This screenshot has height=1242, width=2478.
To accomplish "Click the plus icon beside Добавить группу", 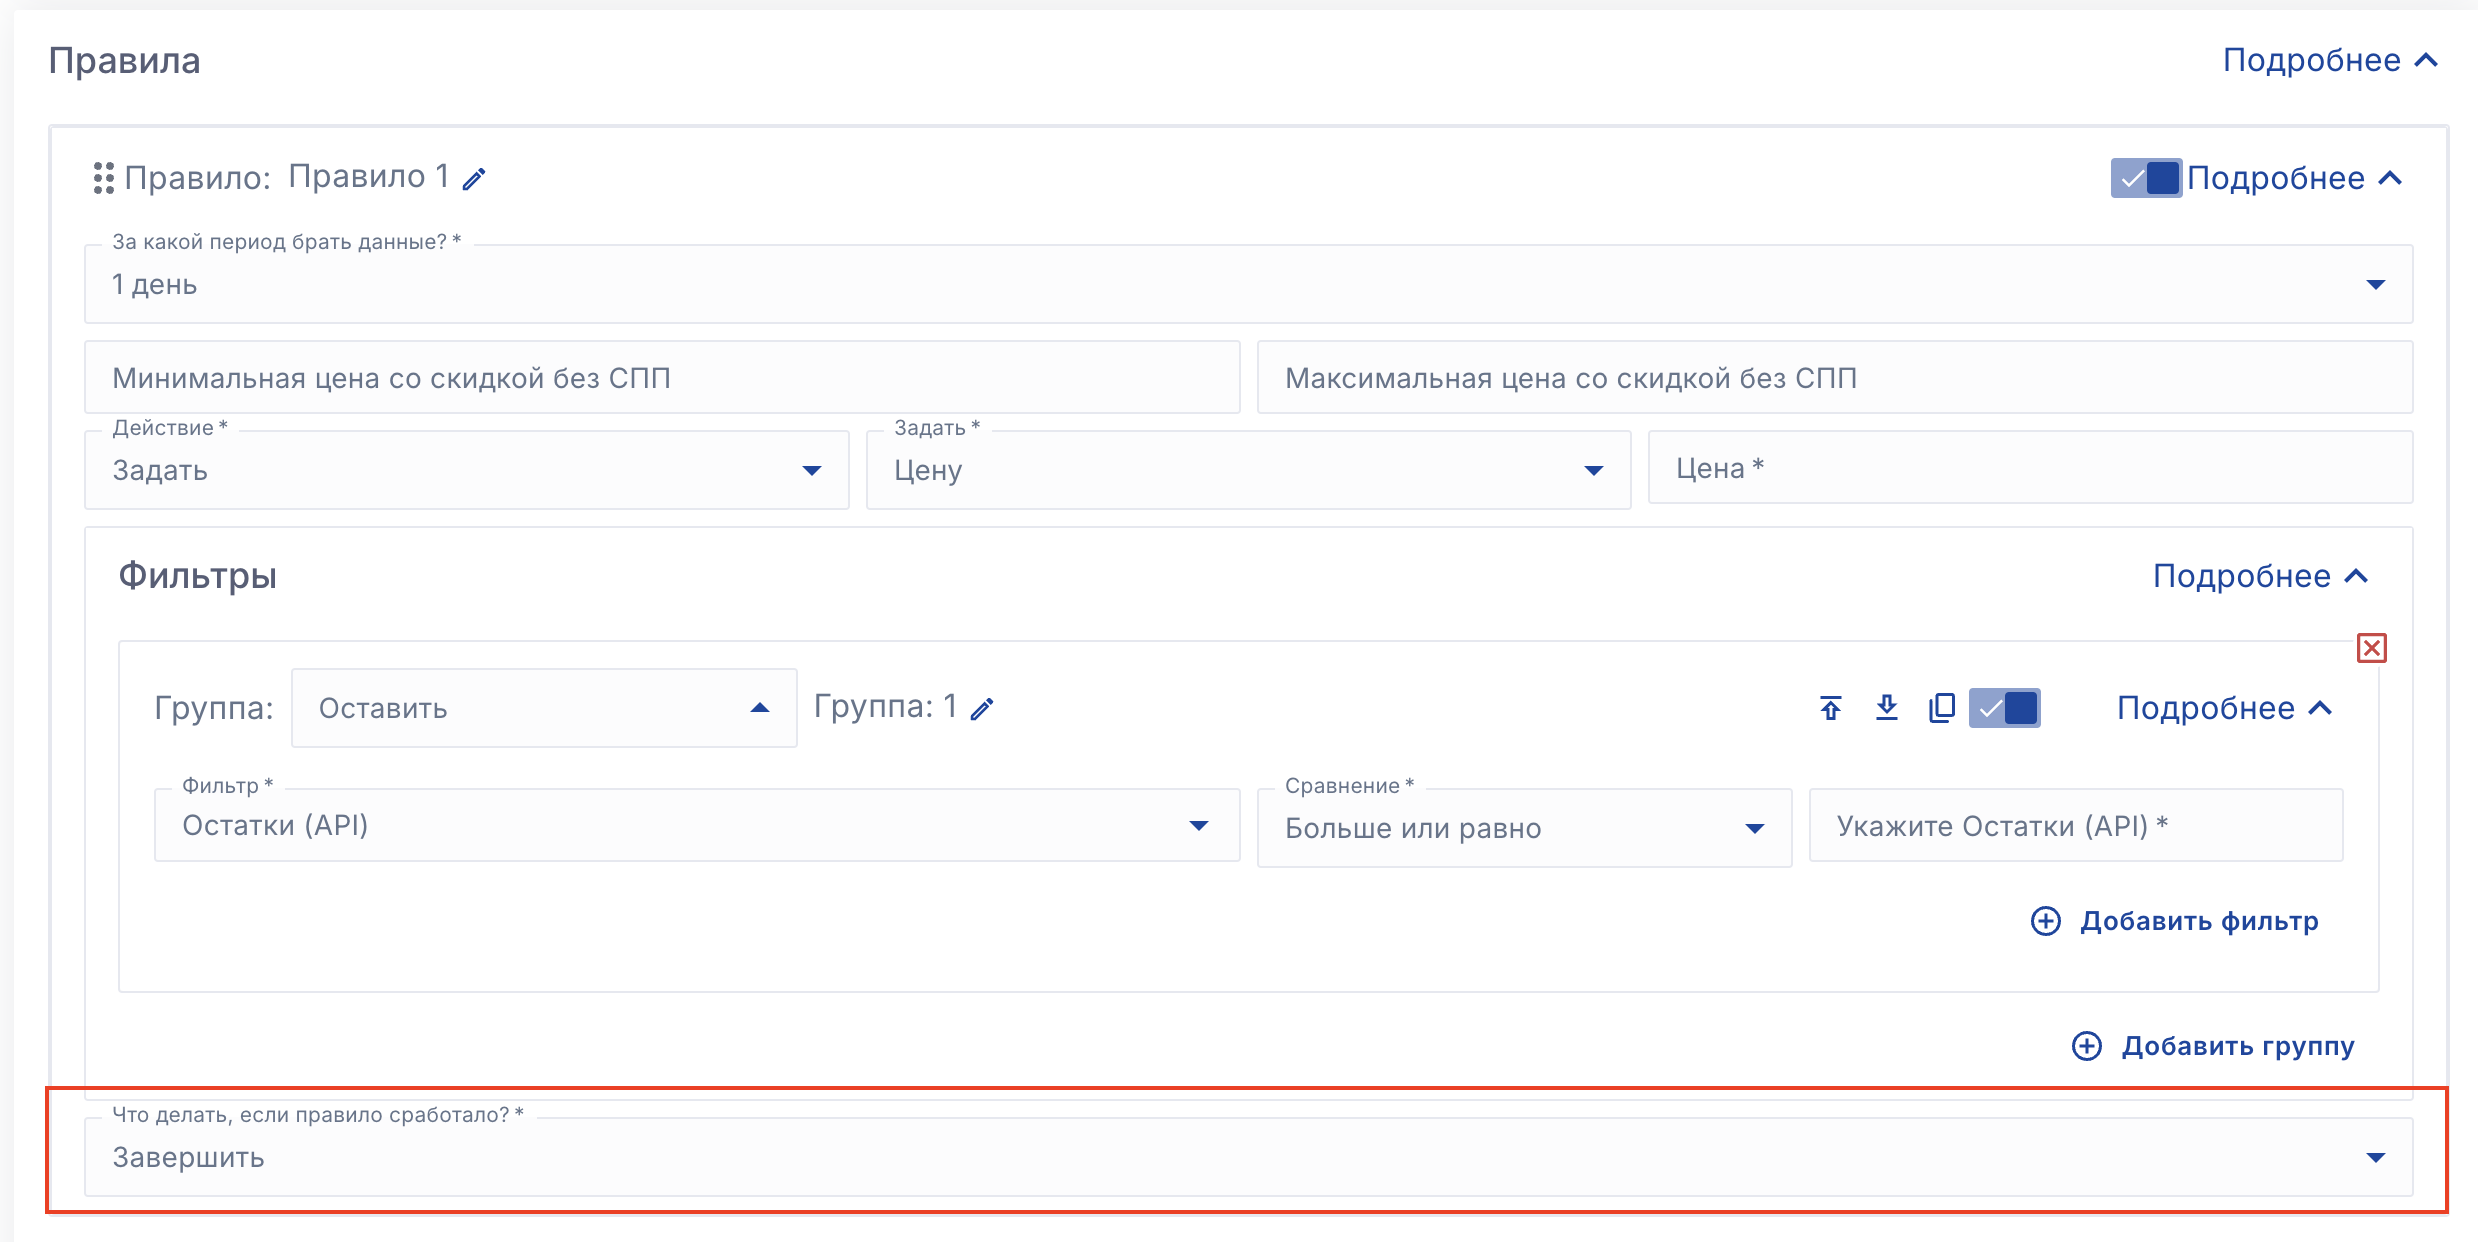I will (2086, 1046).
